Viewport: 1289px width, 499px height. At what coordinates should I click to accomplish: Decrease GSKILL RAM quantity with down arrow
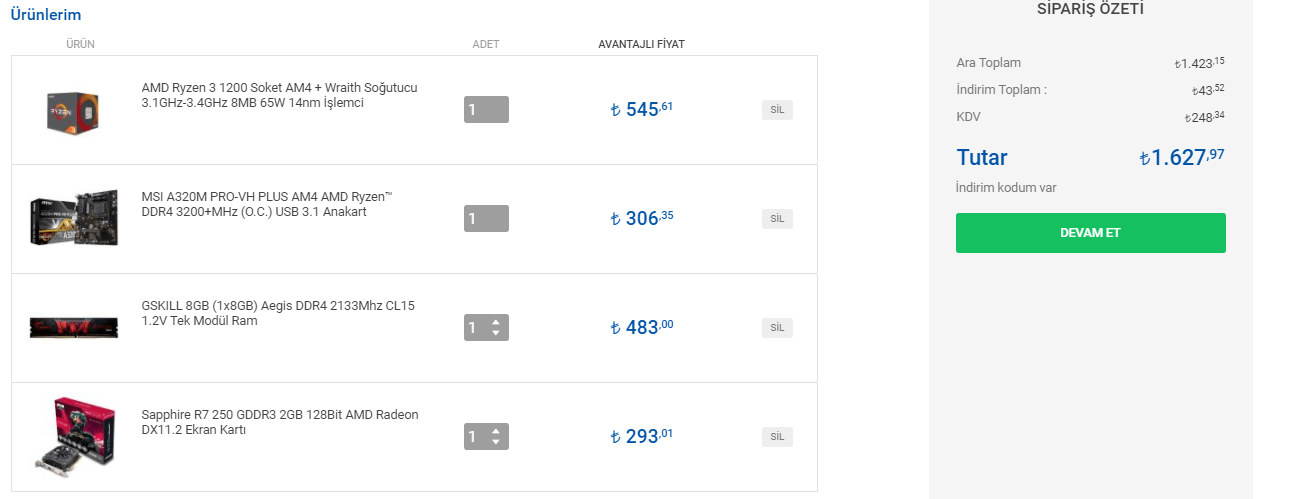[495, 333]
